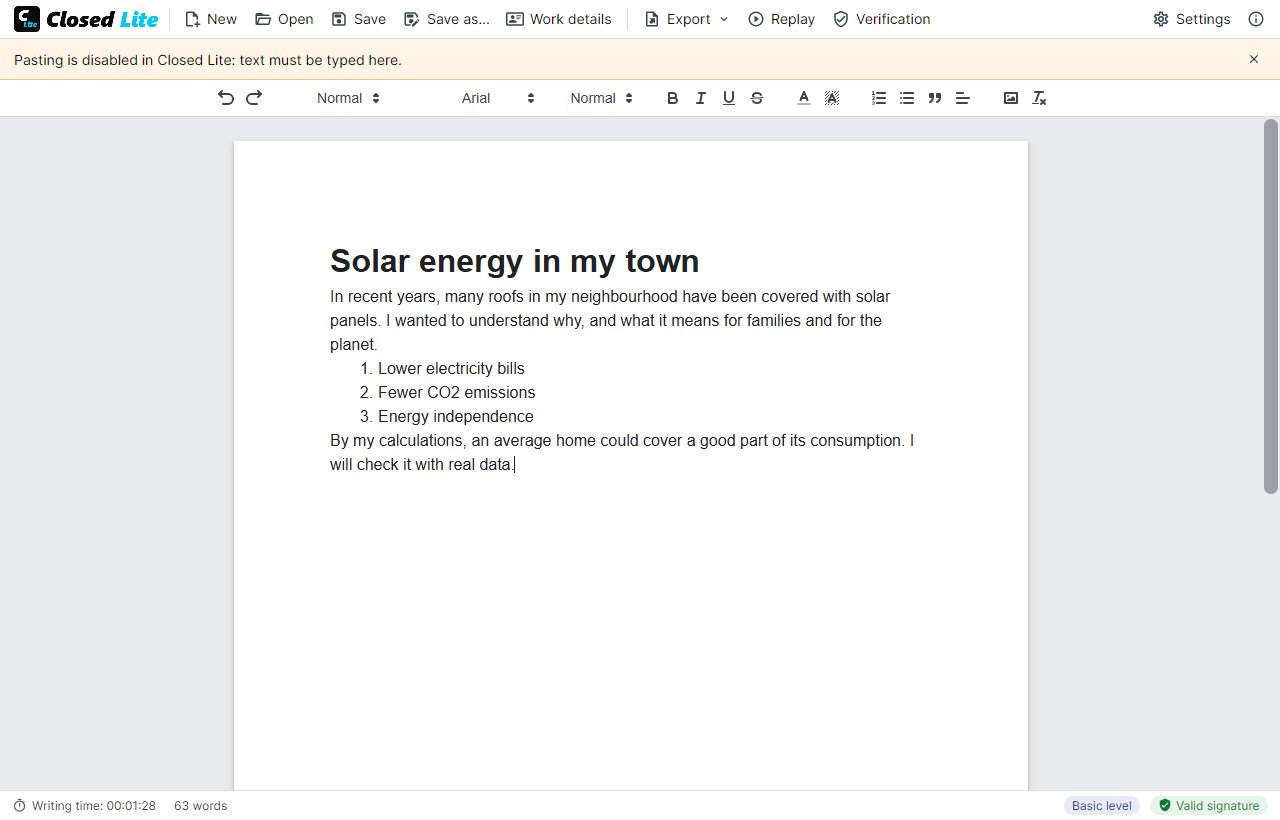1280x820 pixels.
Task: Select Save as... in the top bar
Action: 446,19
